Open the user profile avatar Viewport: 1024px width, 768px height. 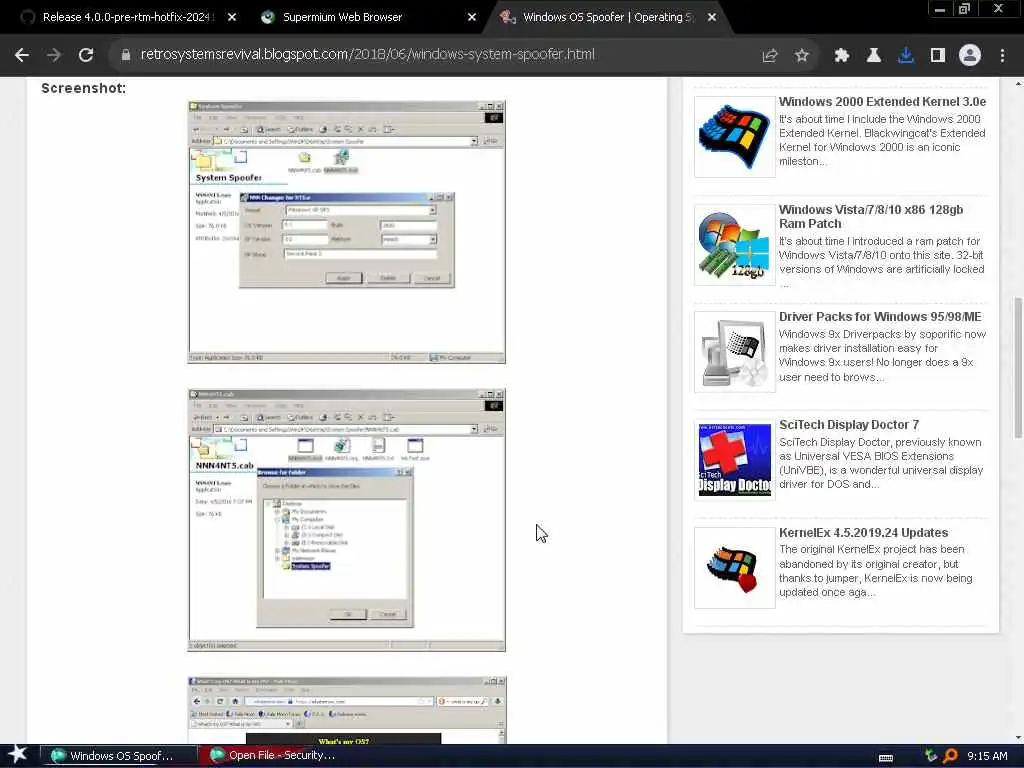point(970,56)
